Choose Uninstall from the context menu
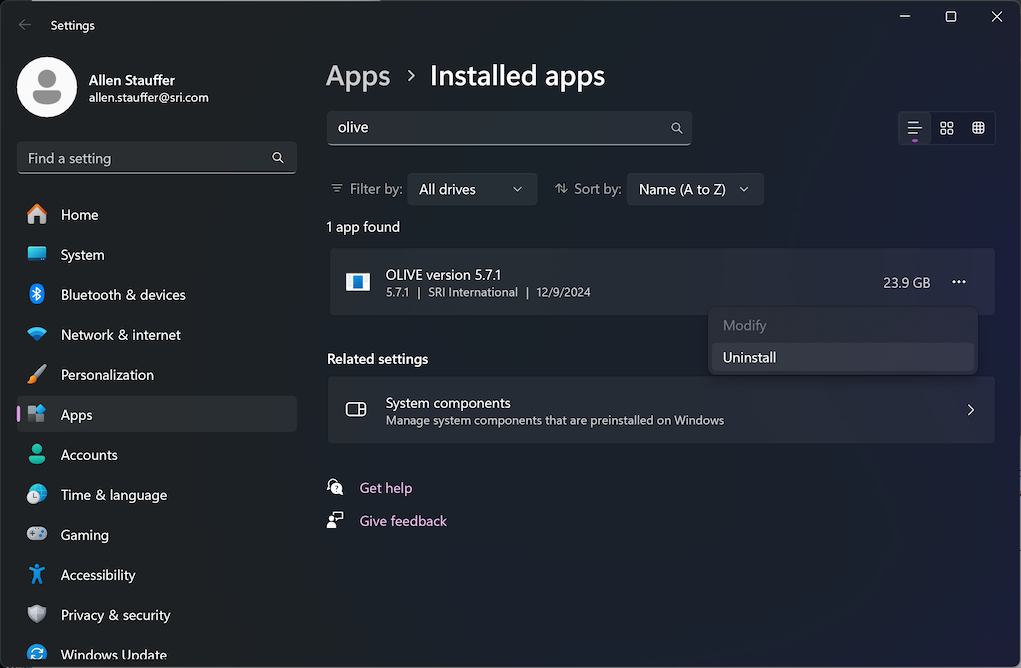The width and height of the screenshot is (1021, 668). coord(749,357)
